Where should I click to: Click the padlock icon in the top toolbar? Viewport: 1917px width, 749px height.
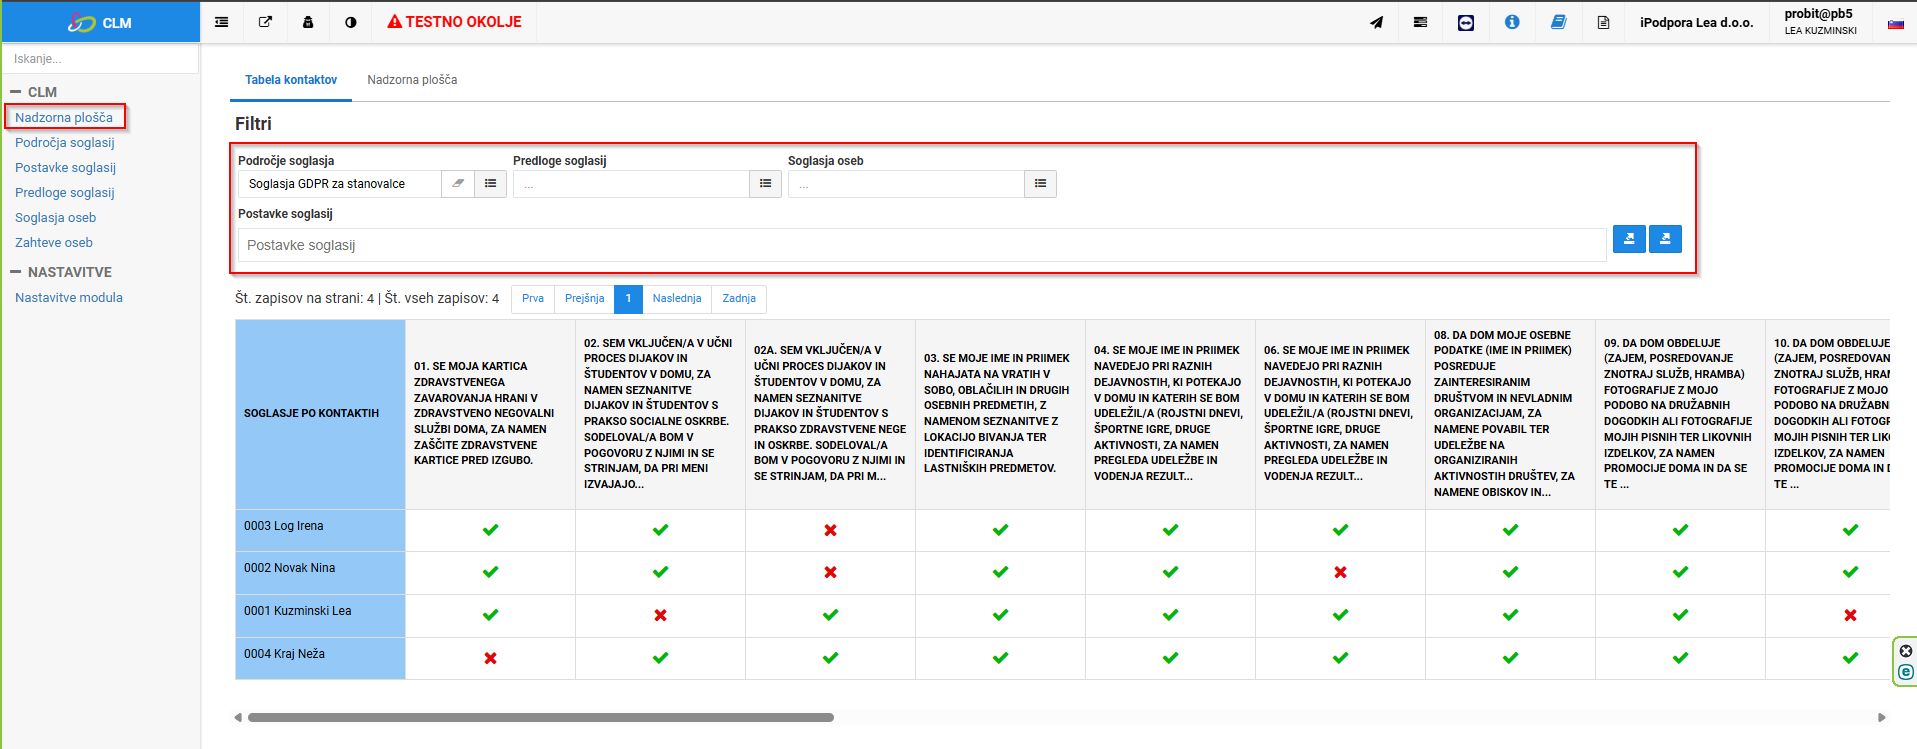[x=308, y=22]
